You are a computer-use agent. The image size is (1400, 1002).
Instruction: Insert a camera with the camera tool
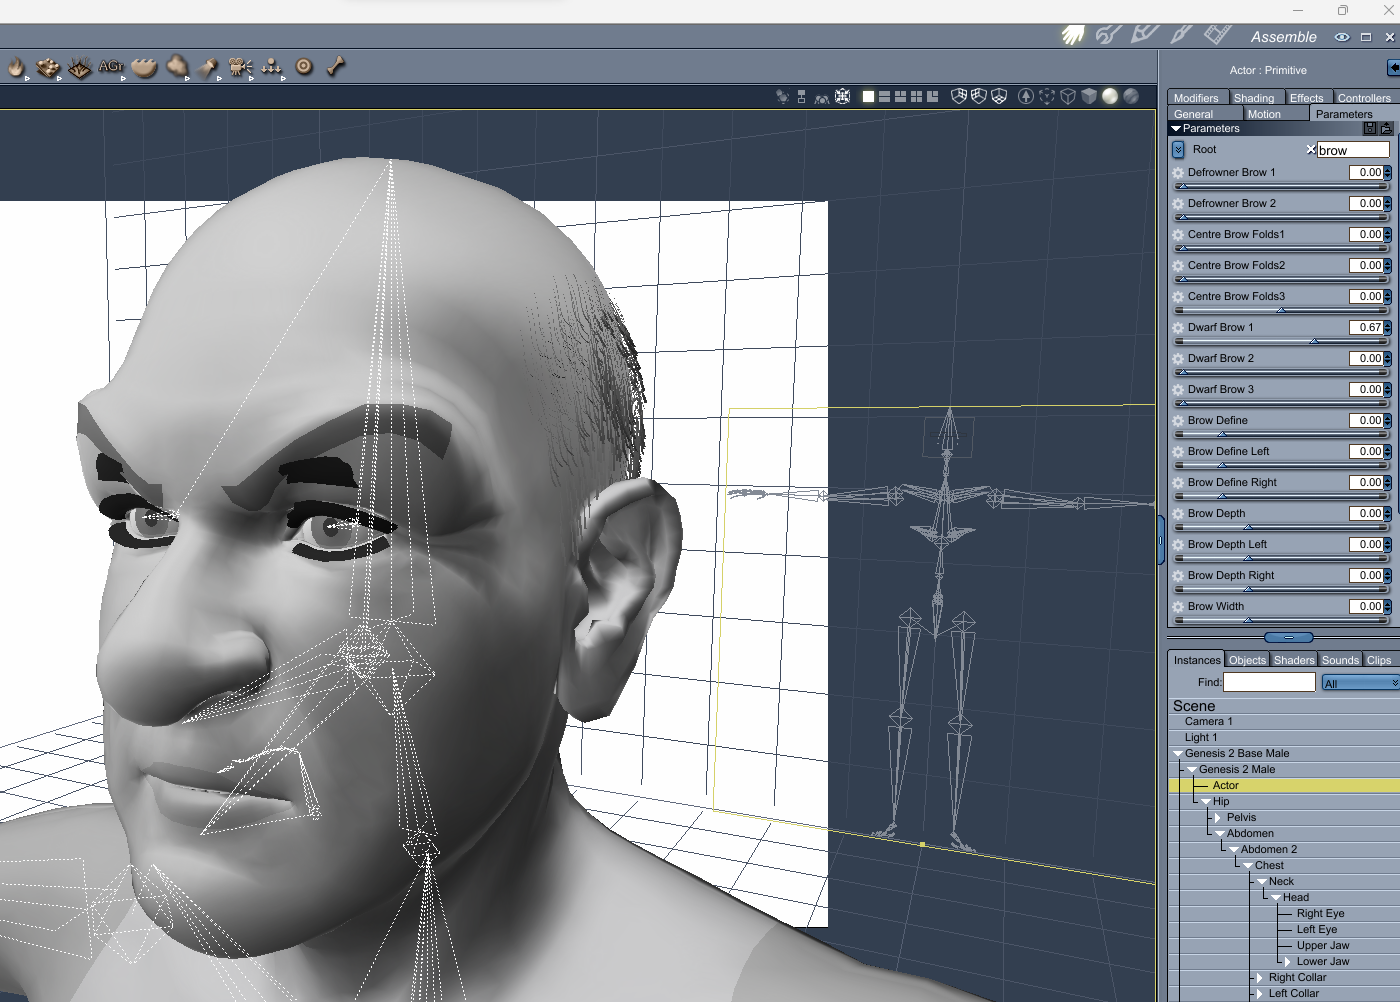[x=240, y=67]
